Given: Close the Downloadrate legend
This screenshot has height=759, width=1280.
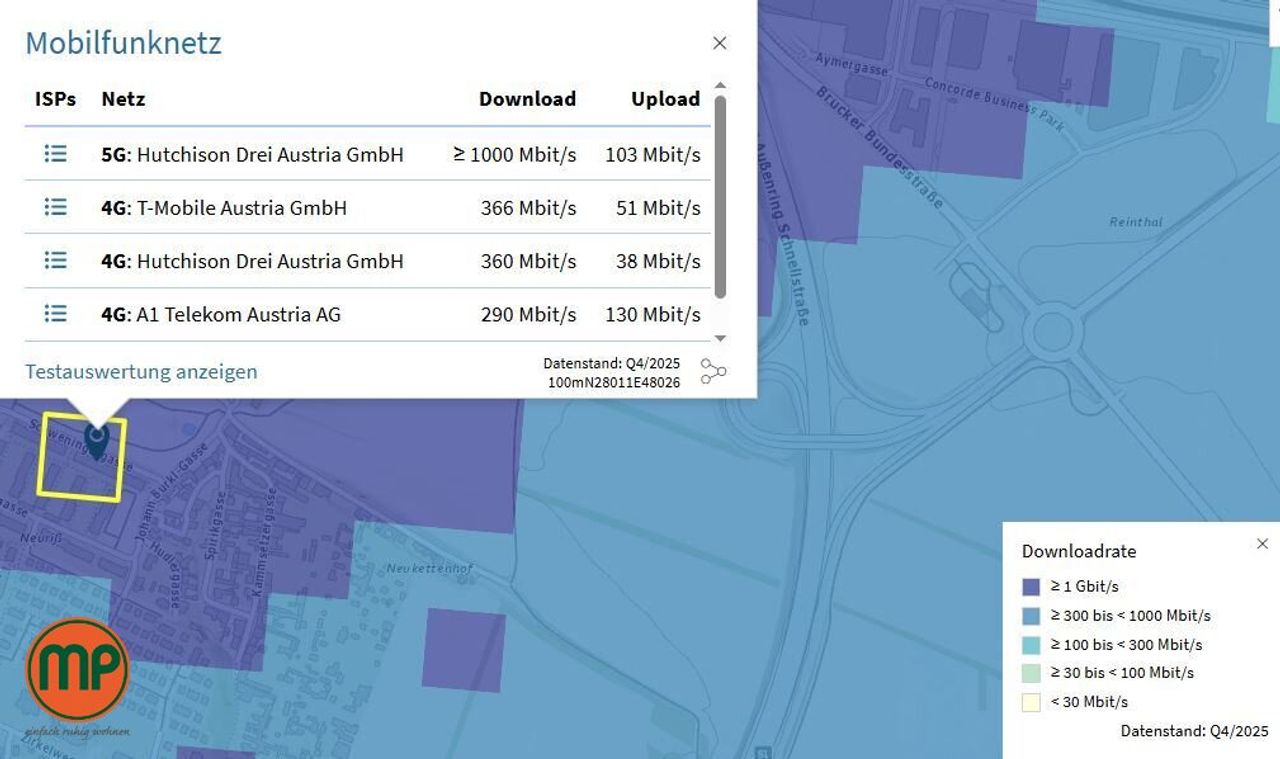Looking at the screenshot, I should (x=1262, y=543).
